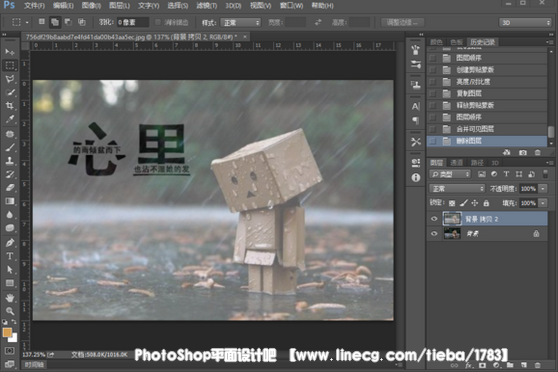
Task: Select the Move tool
Action: tap(10, 52)
